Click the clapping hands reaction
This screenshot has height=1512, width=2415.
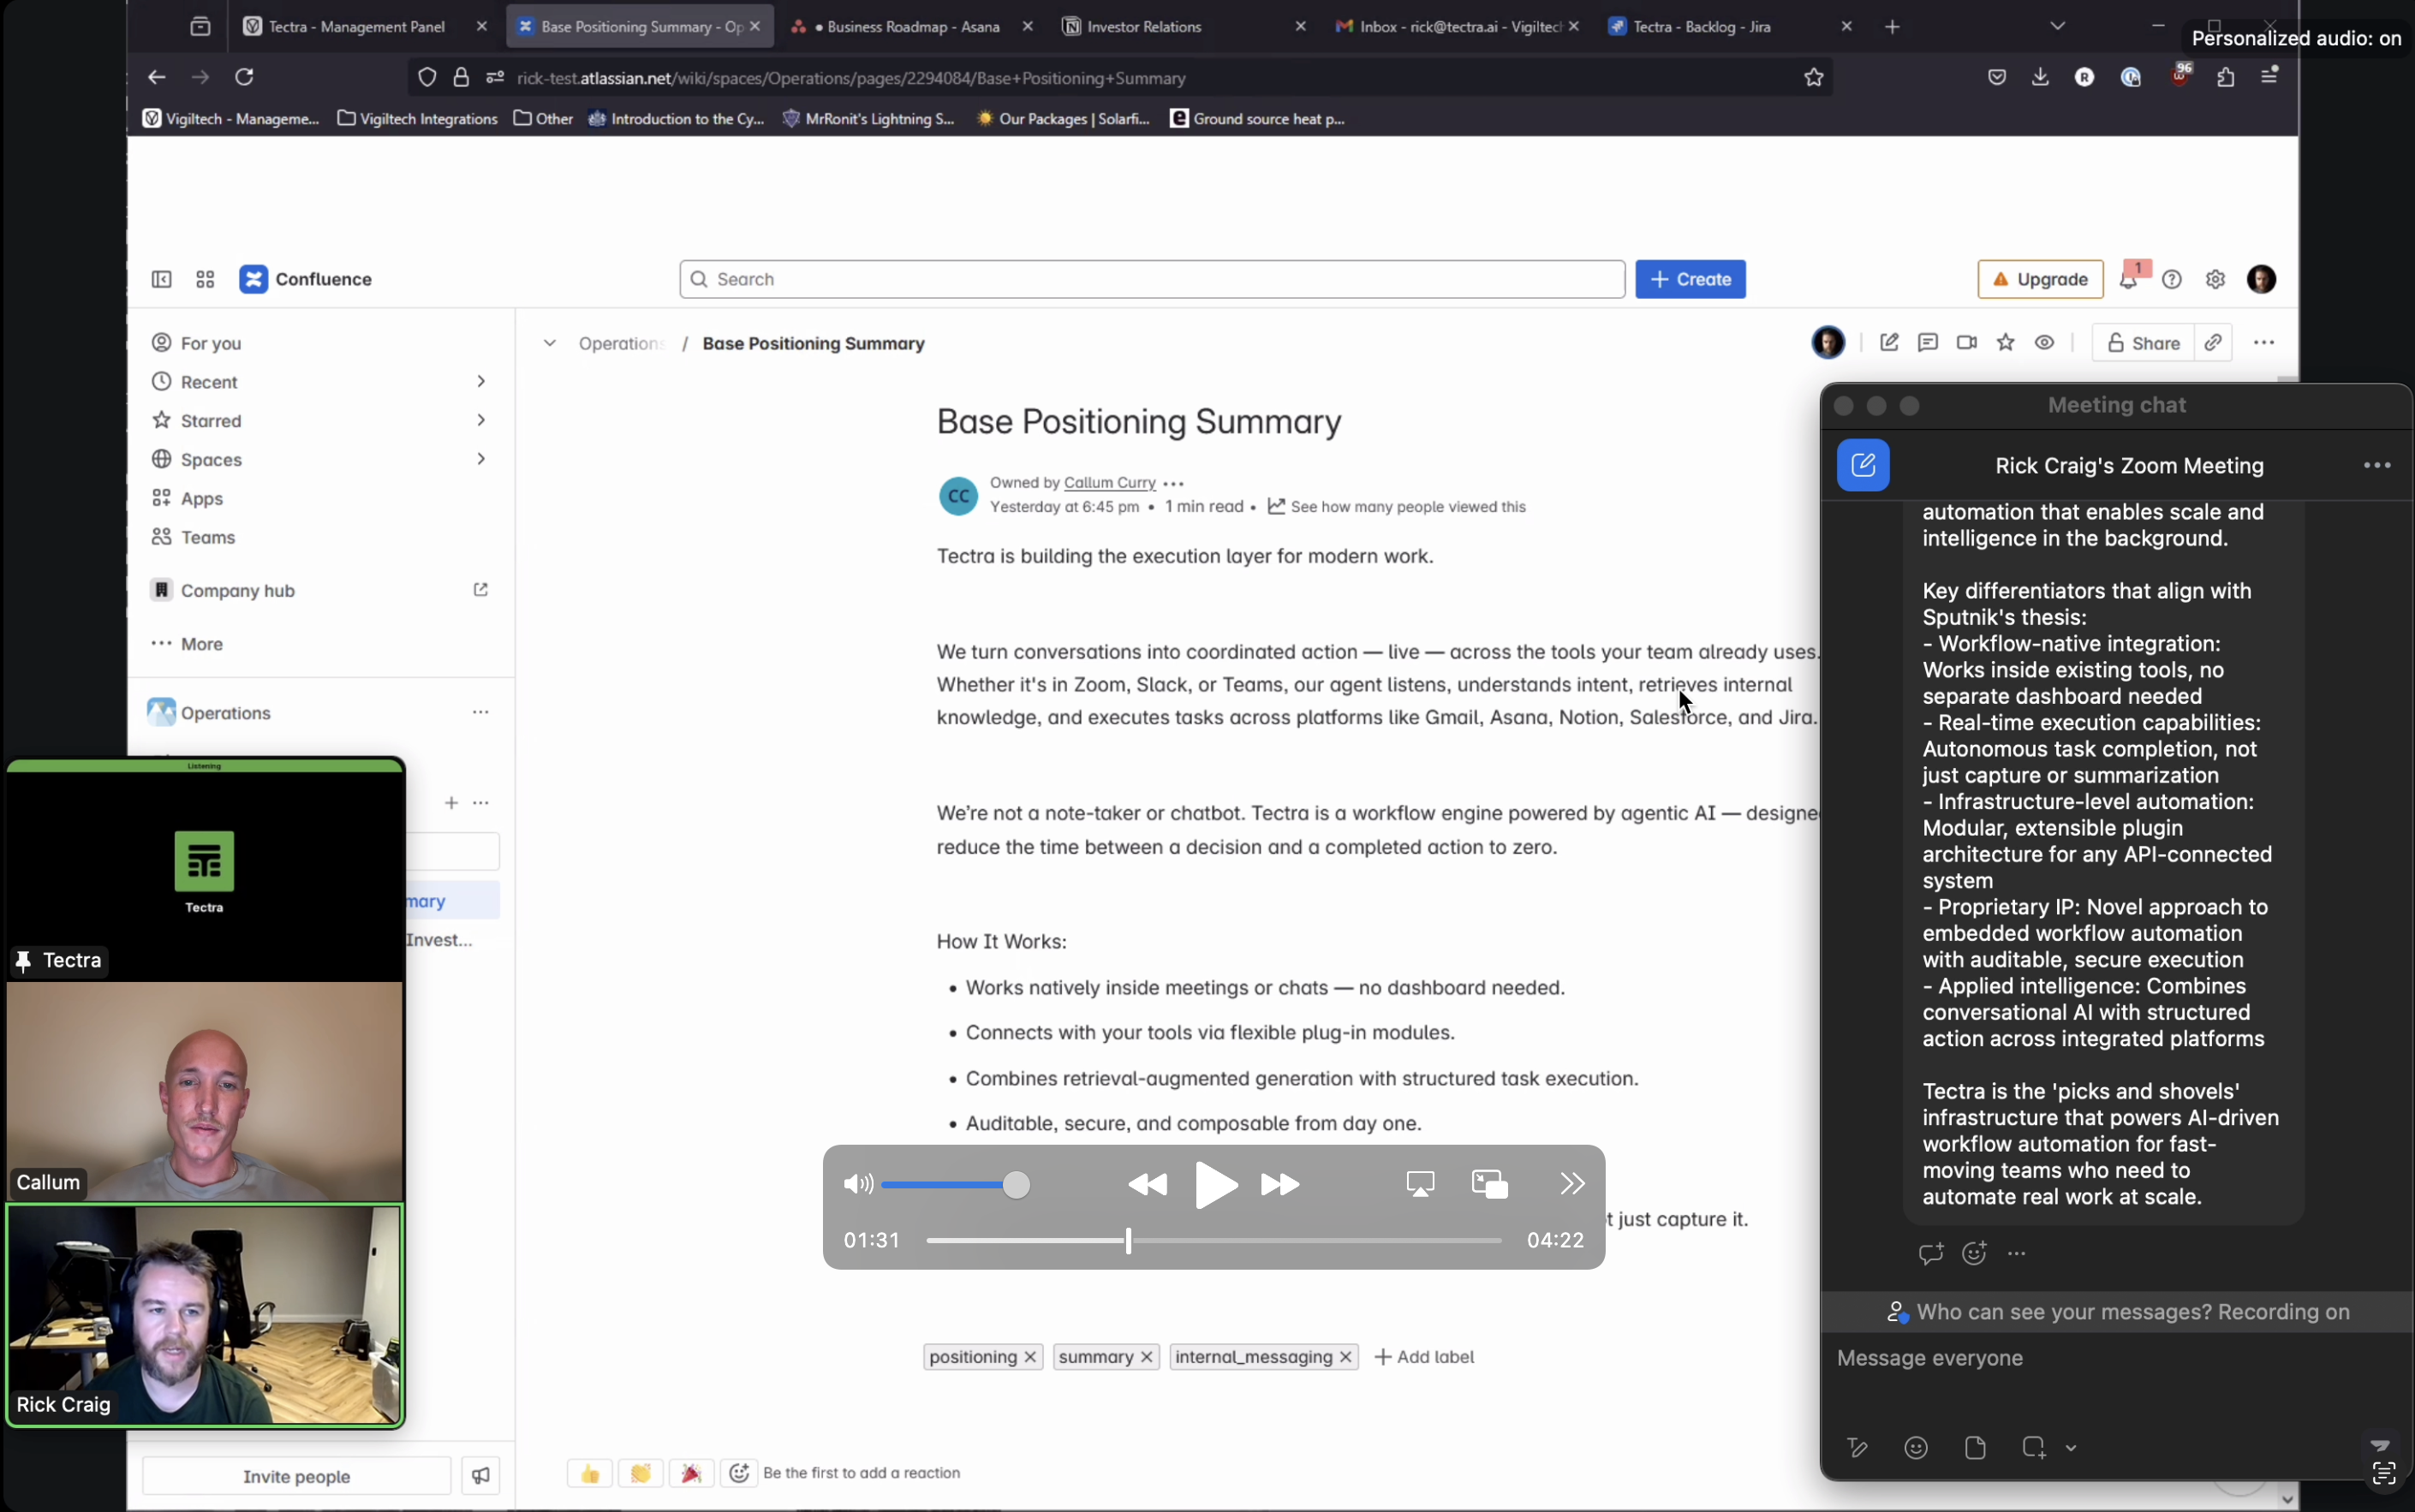[x=640, y=1473]
